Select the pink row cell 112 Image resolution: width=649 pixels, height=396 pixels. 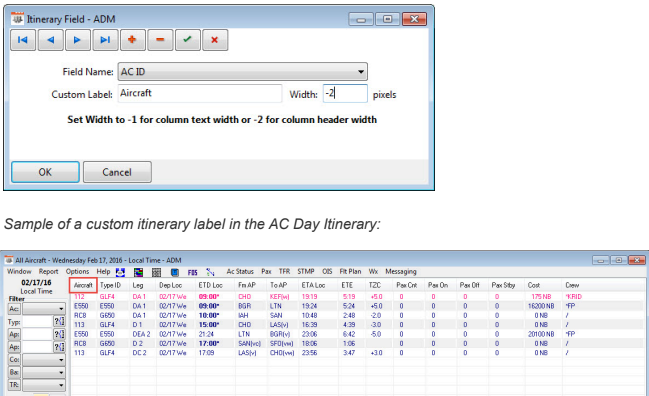point(79,297)
